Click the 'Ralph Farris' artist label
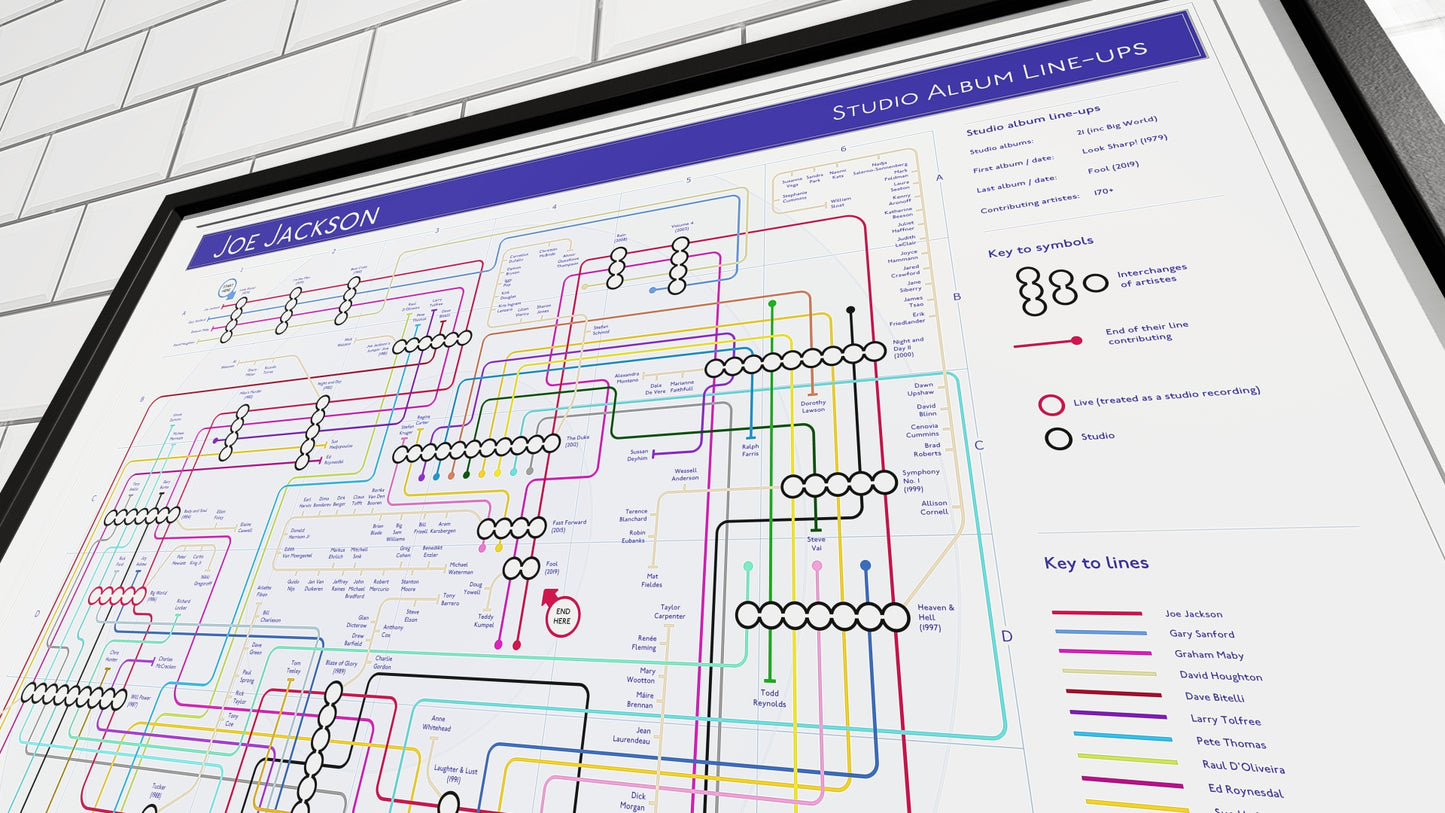Screen dimensions: 1445x813 [x=751, y=451]
